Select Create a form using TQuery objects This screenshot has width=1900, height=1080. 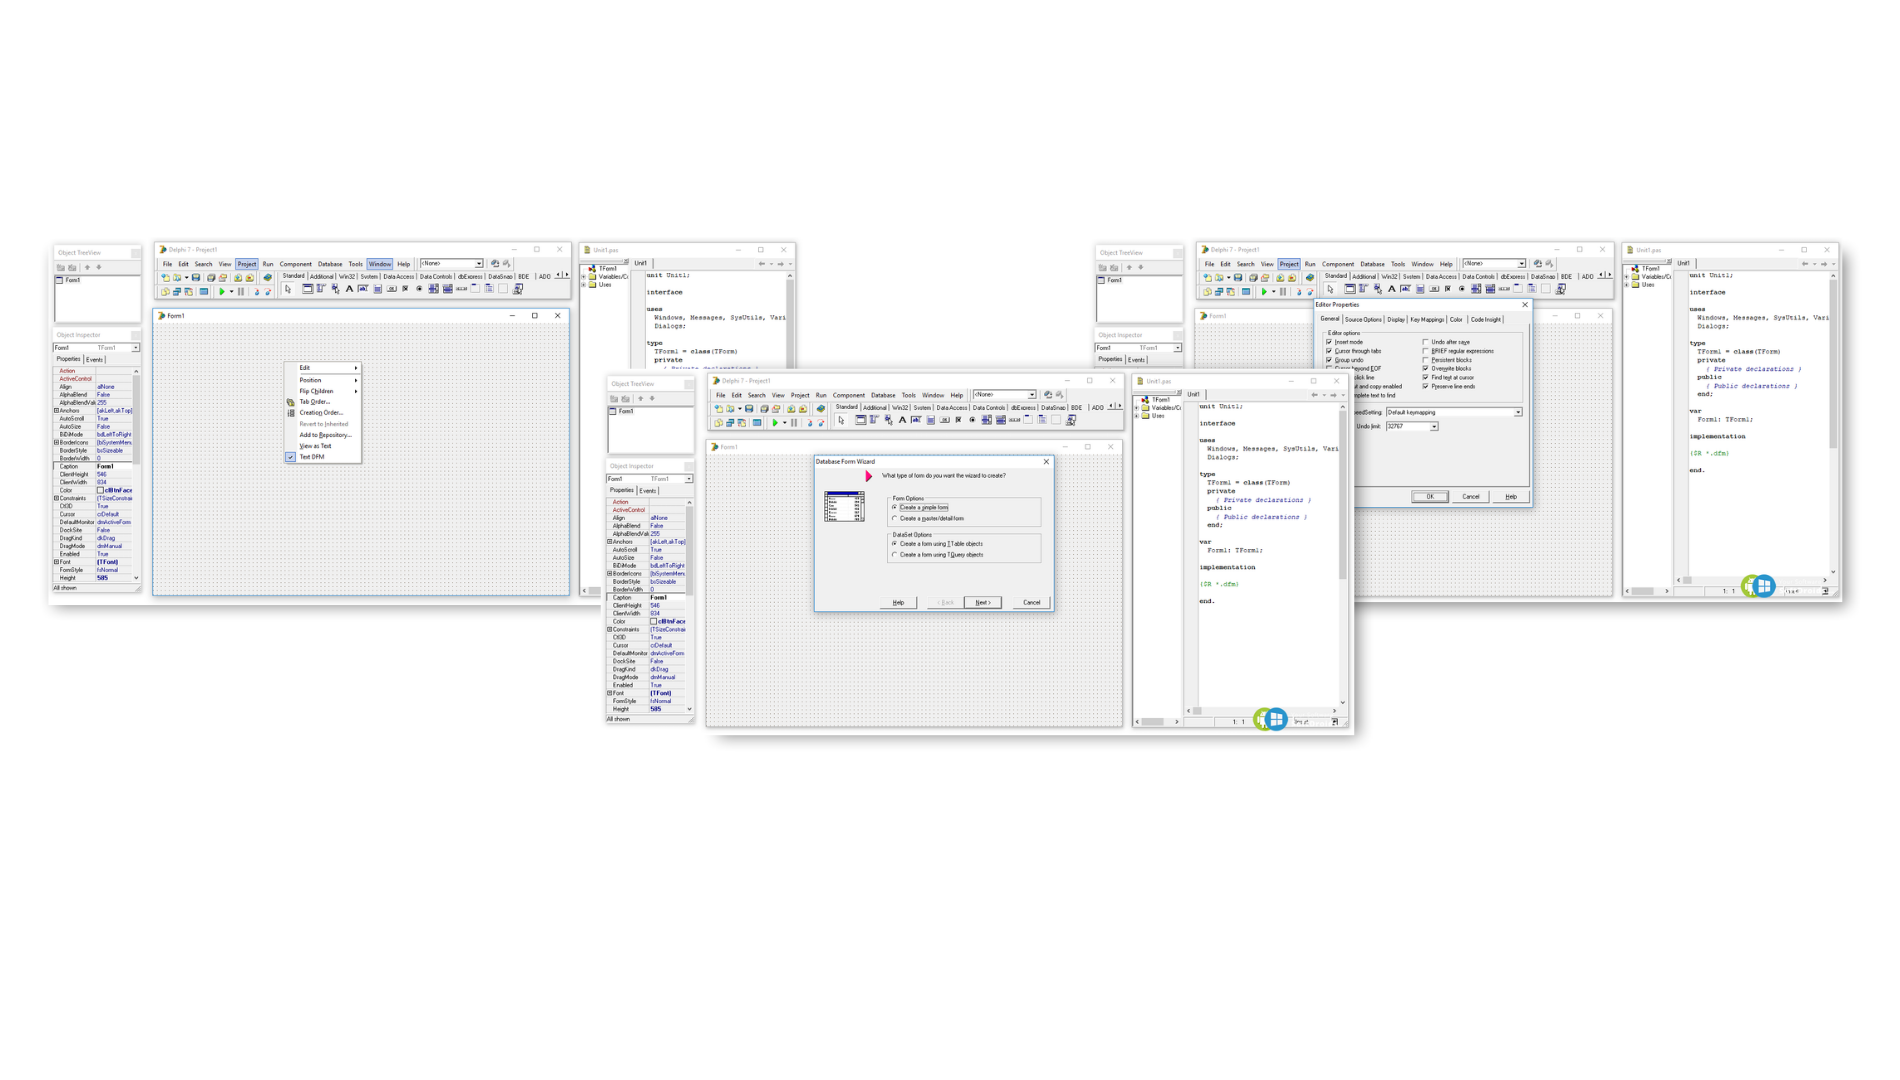tap(895, 554)
